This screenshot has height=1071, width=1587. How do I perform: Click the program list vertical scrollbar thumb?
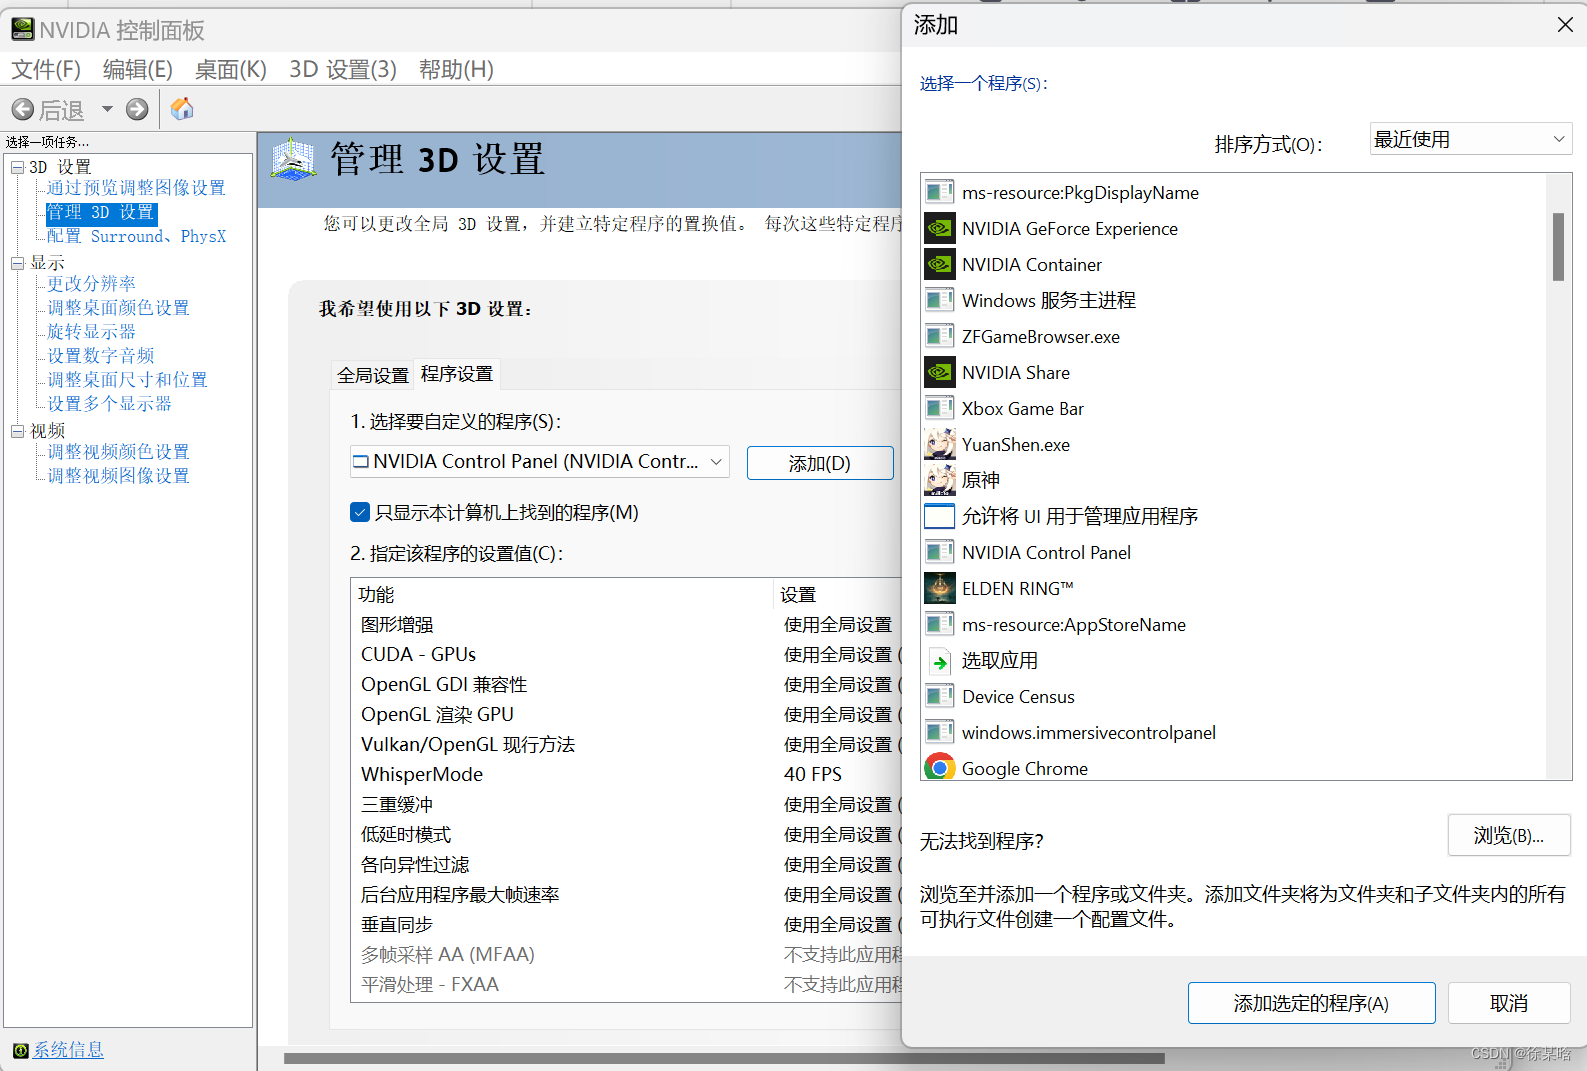tap(1558, 246)
